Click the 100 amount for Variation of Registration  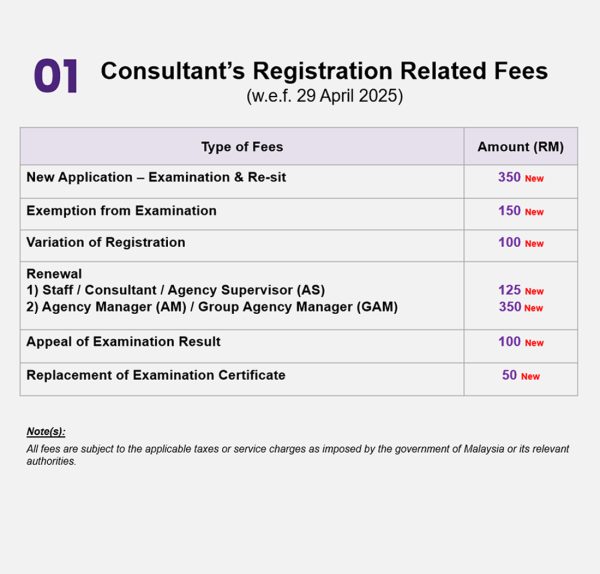[509, 242]
